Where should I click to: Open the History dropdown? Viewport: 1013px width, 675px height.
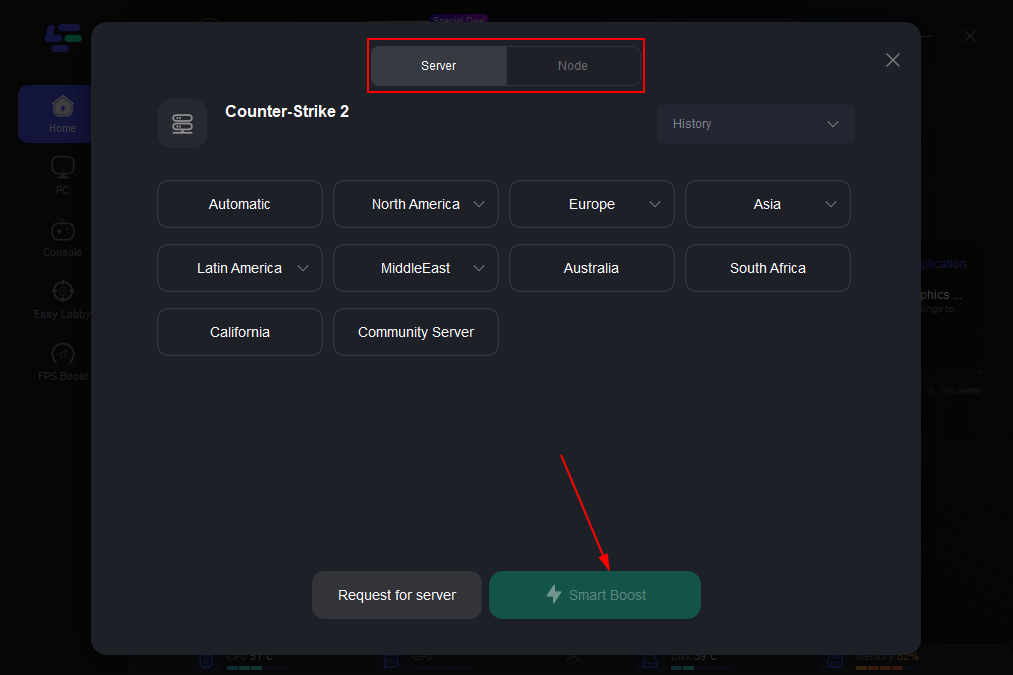(x=756, y=124)
